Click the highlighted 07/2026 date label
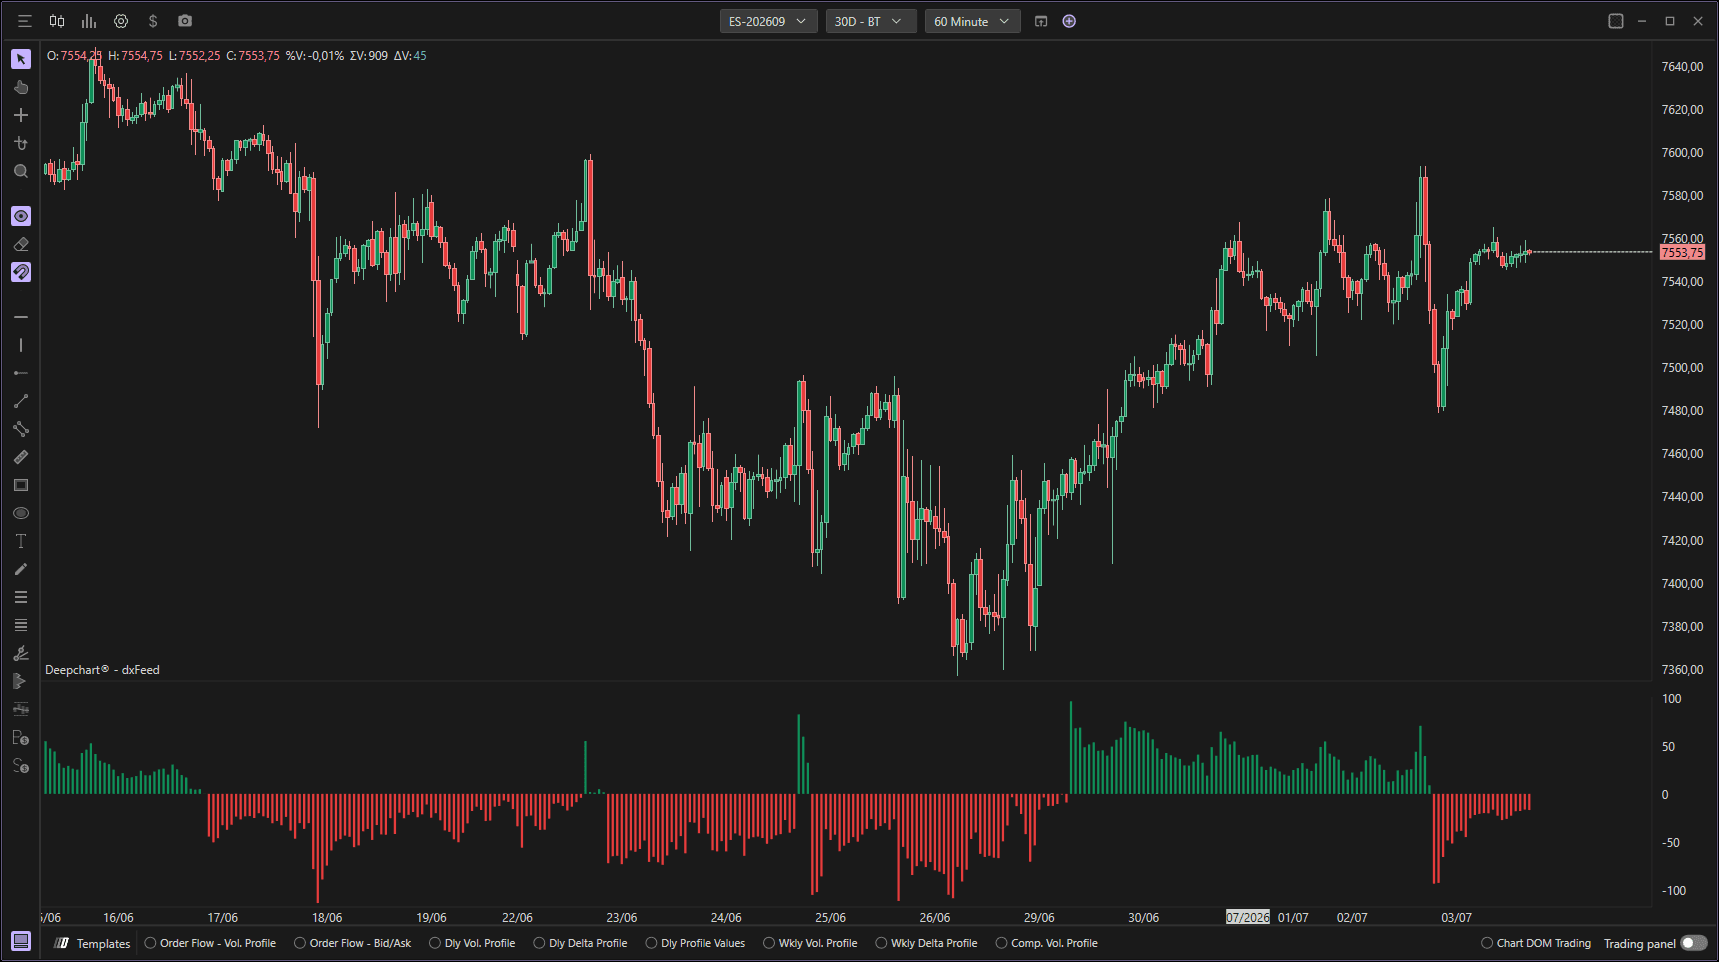Viewport: 1719px width, 962px height. pyautogui.click(x=1248, y=917)
